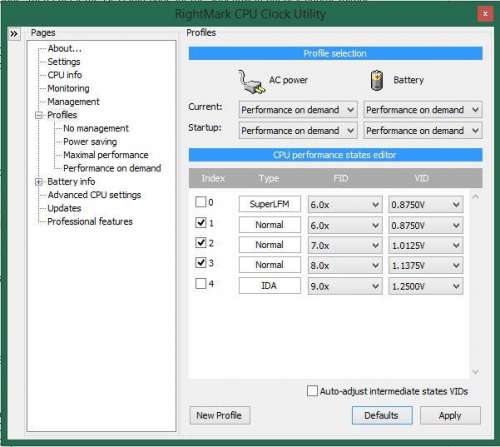Click the Profile selection header bar
Image resolution: width=500 pixels, height=447 pixels.
point(335,53)
